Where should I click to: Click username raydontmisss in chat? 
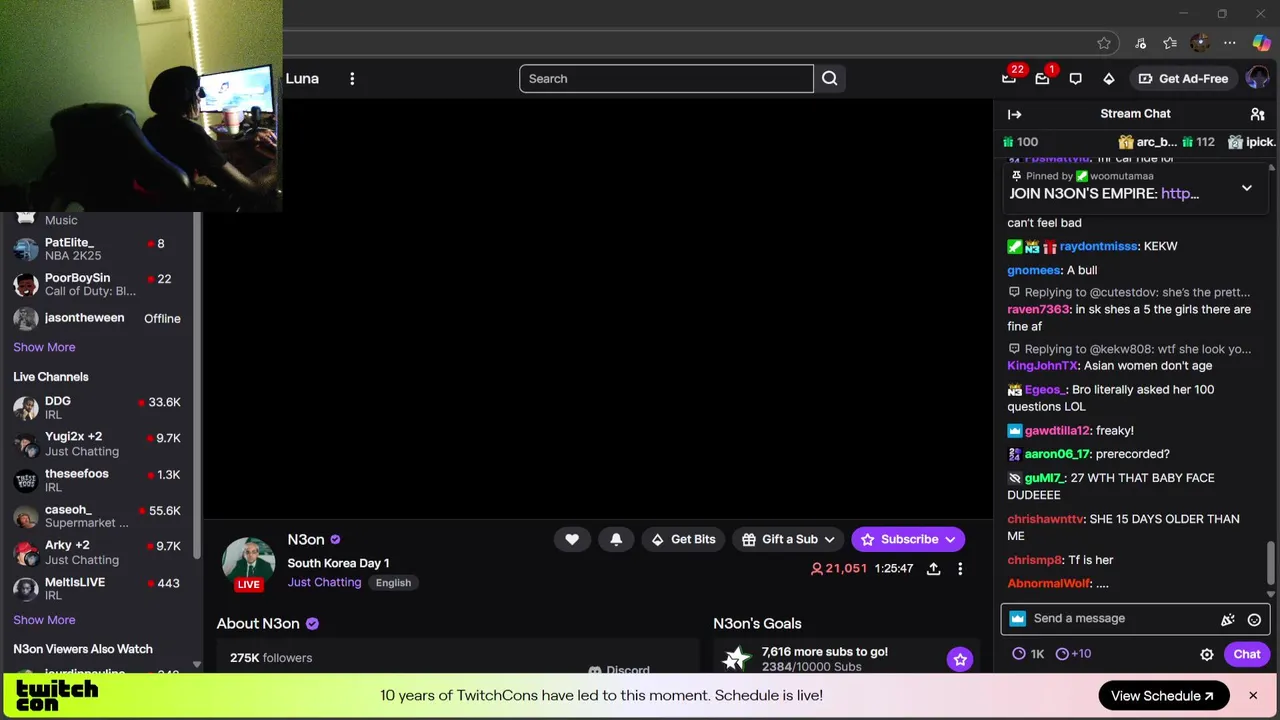point(1098,246)
